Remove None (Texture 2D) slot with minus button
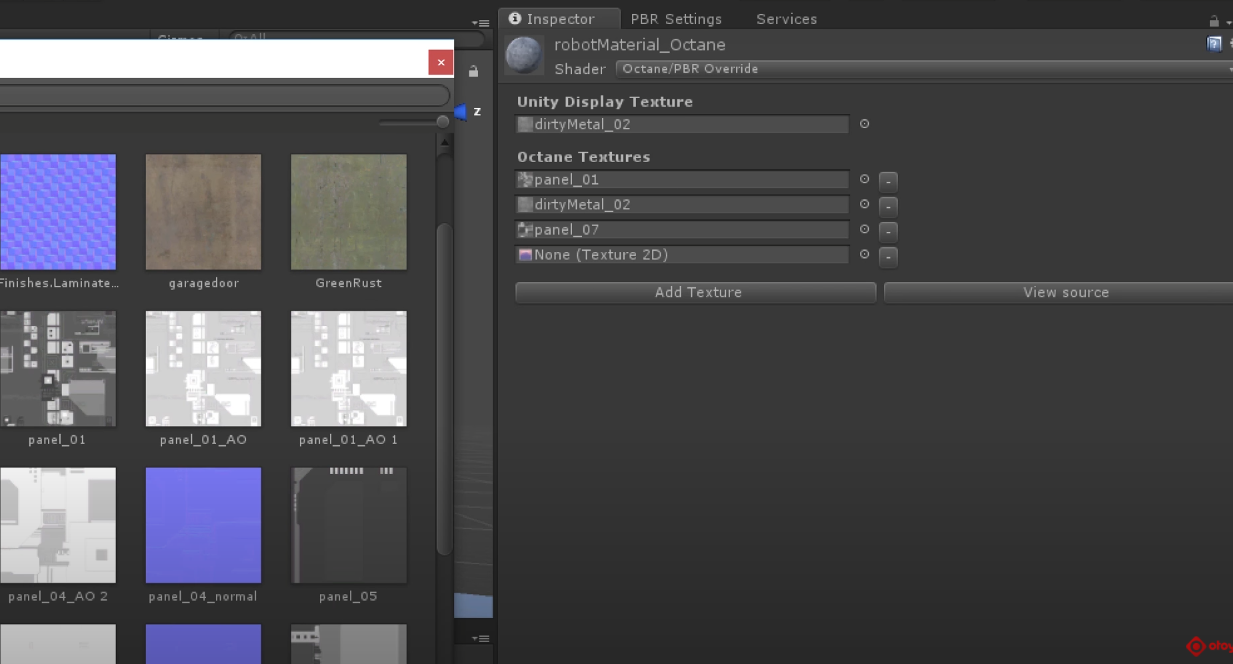The width and height of the screenshot is (1233, 664). click(x=888, y=256)
